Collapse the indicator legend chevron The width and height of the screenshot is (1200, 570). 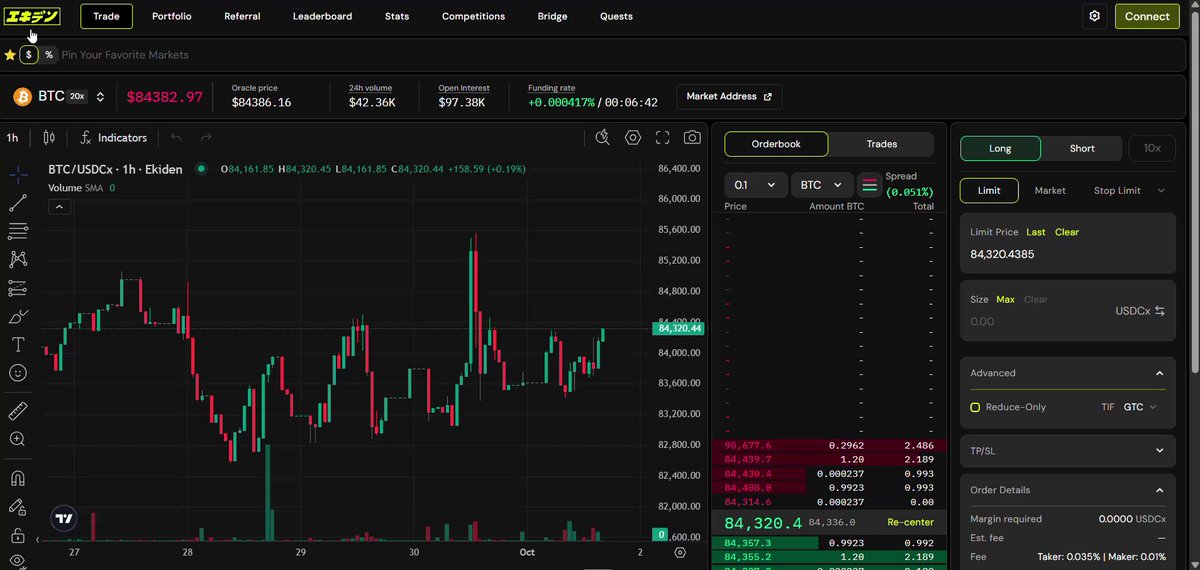[58, 207]
